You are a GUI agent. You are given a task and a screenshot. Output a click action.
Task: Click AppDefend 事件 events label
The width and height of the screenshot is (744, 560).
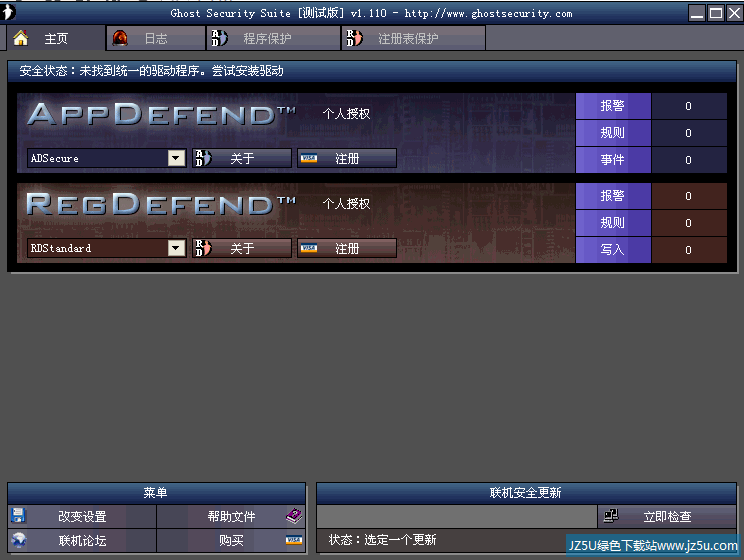tap(613, 160)
